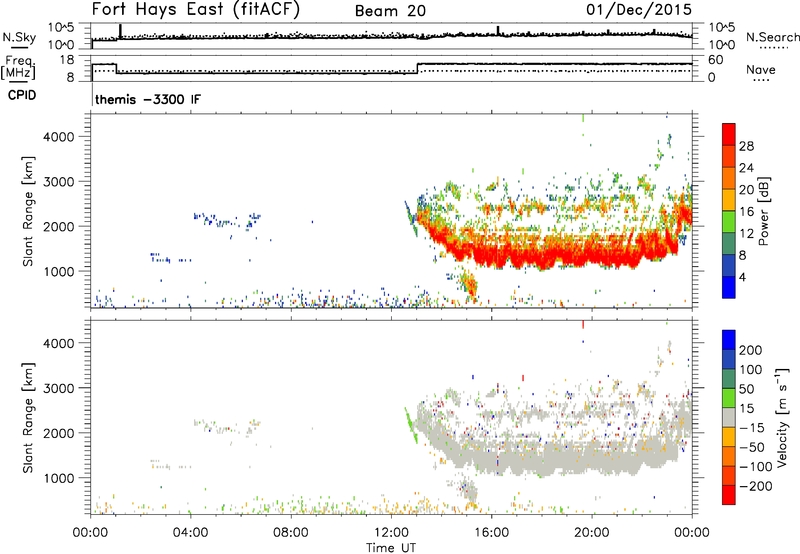
Task: Click the '04:00' time axis tick
Action: (190, 533)
